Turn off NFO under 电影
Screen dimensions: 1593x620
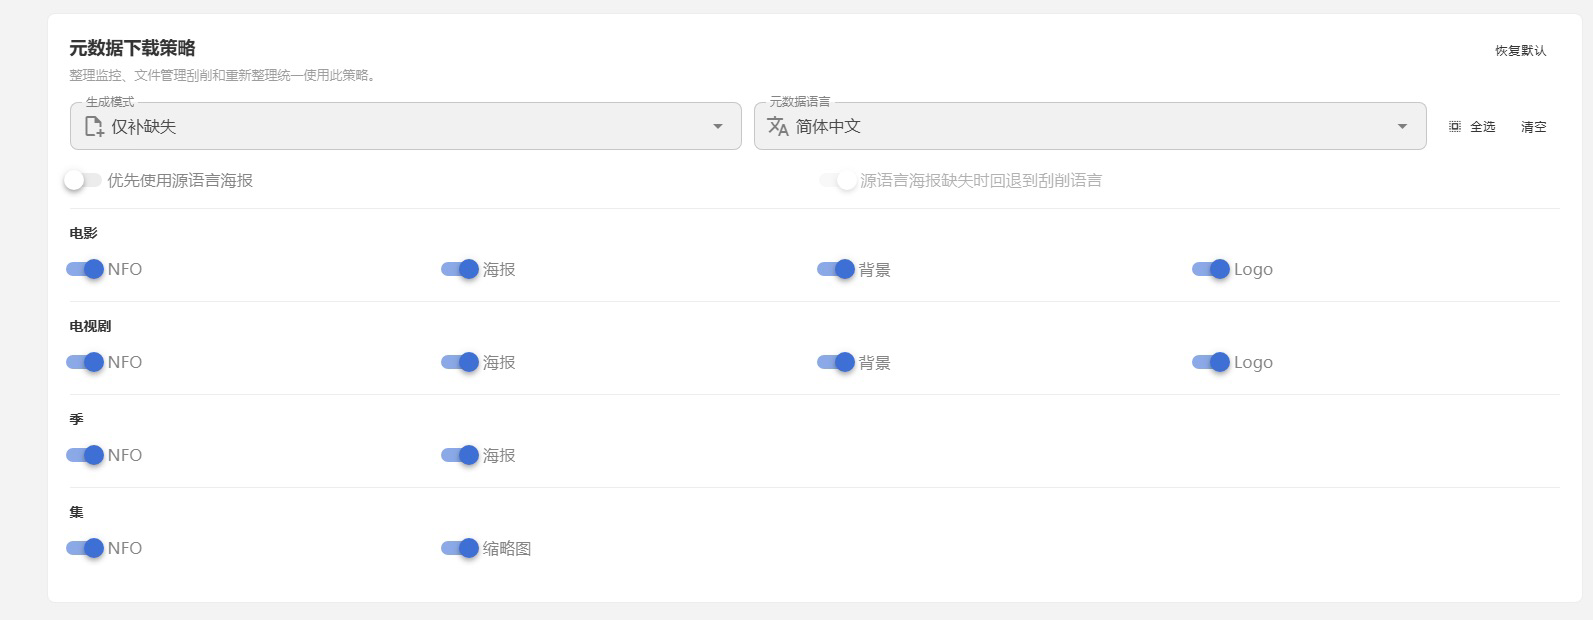(85, 269)
